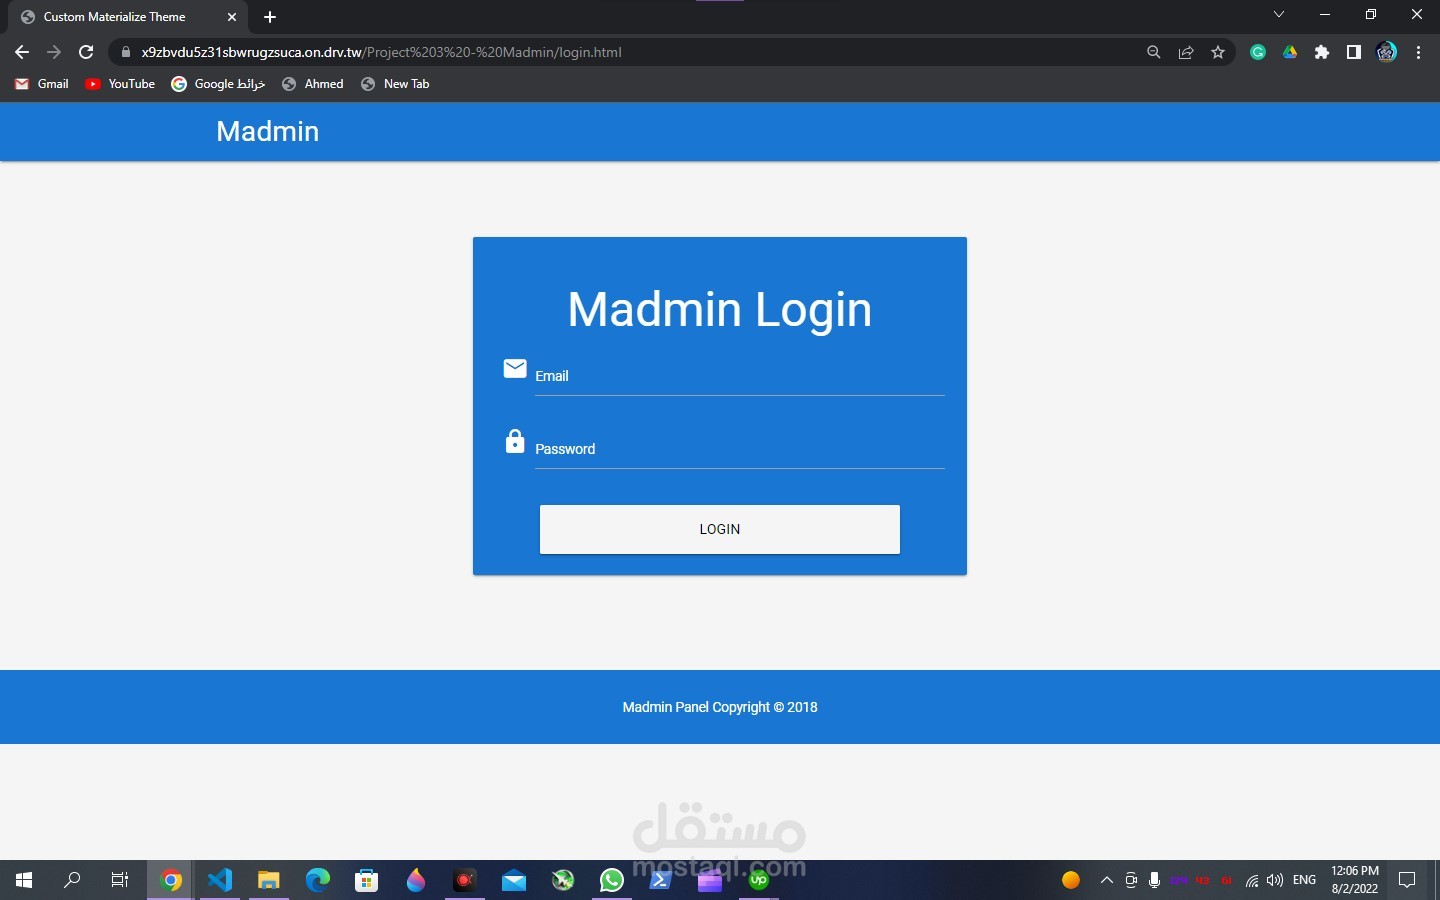This screenshot has height=900, width=1440.
Task: Open the Chrome extensions puzzle icon
Action: (1322, 52)
